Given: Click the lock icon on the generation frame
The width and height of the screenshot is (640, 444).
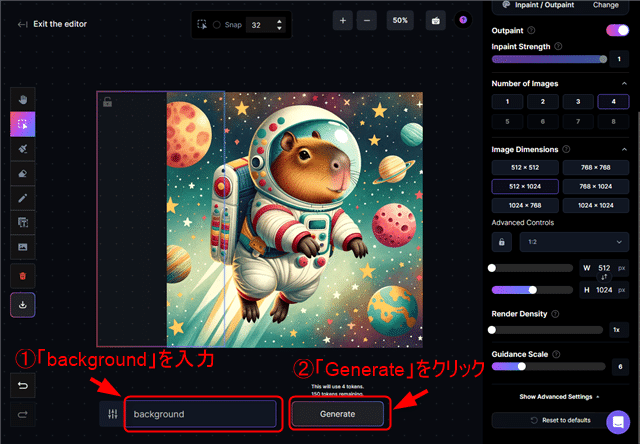Looking at the screenshot, I should [x=107, y=102].
